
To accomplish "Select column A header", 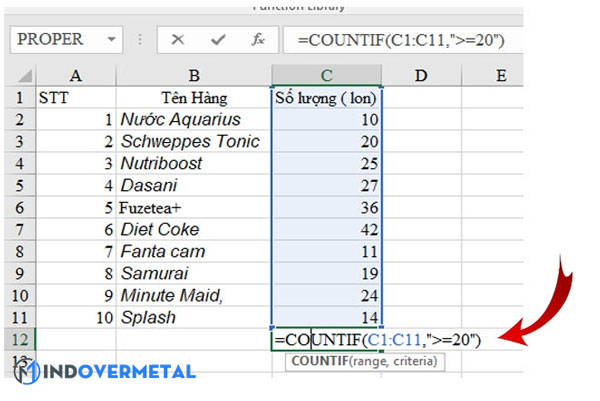I will coord(76,75).
